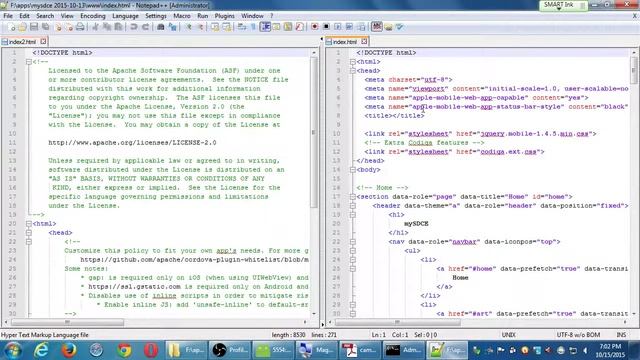Click the Cut toolbar icon

pos(95,27)
